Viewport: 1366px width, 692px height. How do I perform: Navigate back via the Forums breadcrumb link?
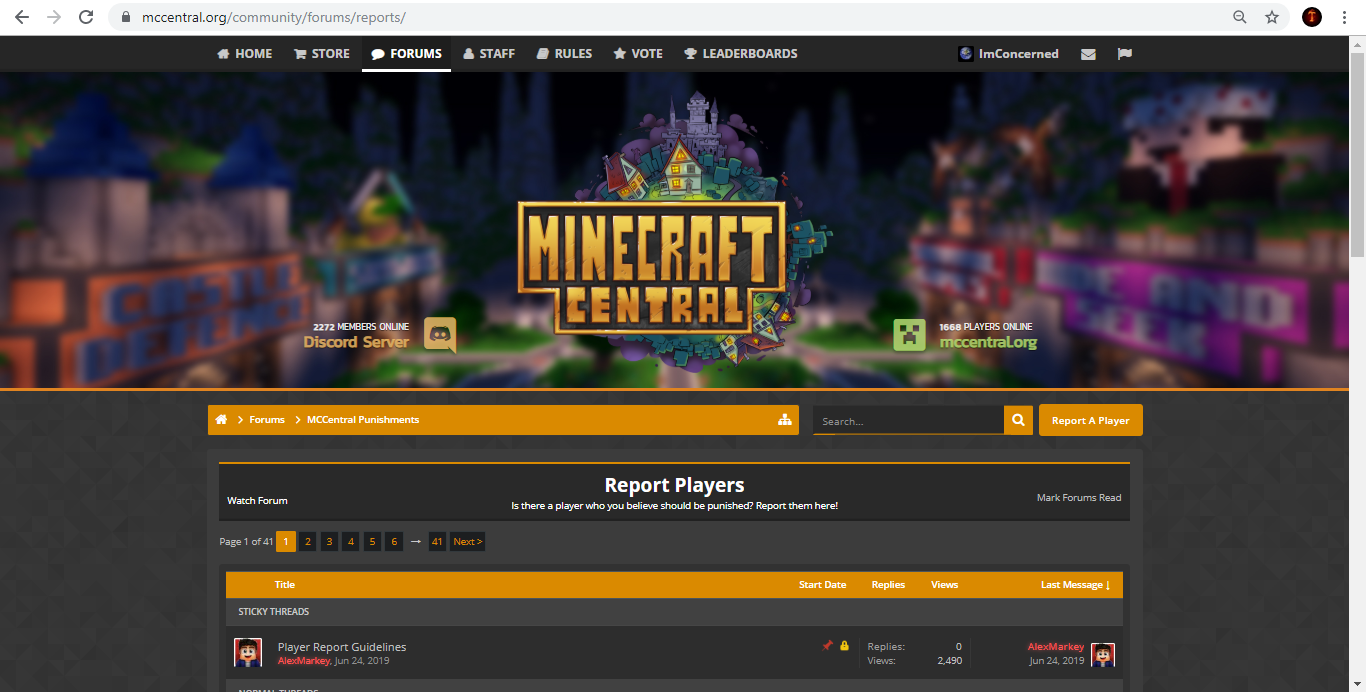(266, 419)
